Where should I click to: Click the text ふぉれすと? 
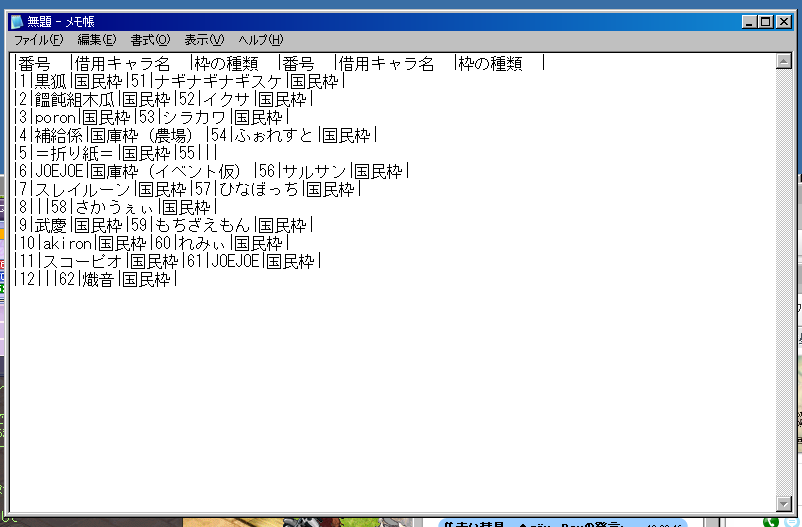pyautogui.click(x=274, y=136)
